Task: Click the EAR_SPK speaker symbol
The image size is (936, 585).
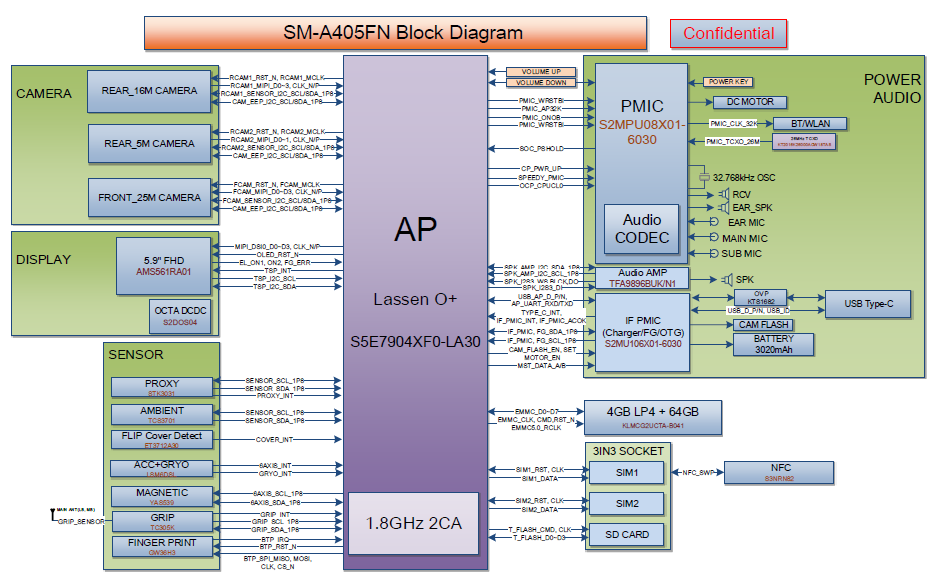Action: [x=723, y=207]
